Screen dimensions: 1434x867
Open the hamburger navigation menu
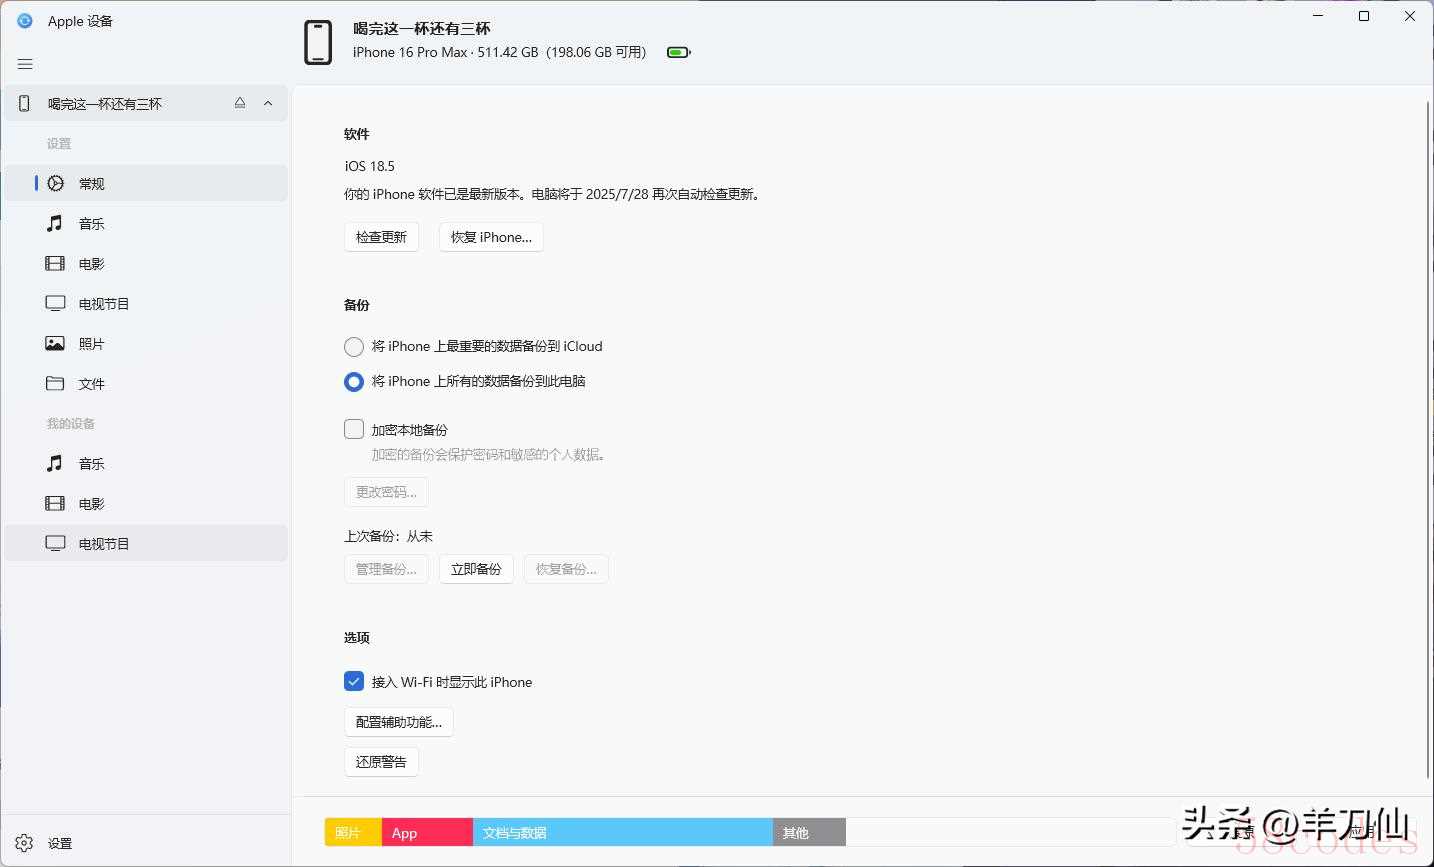(x=25, y=64)
